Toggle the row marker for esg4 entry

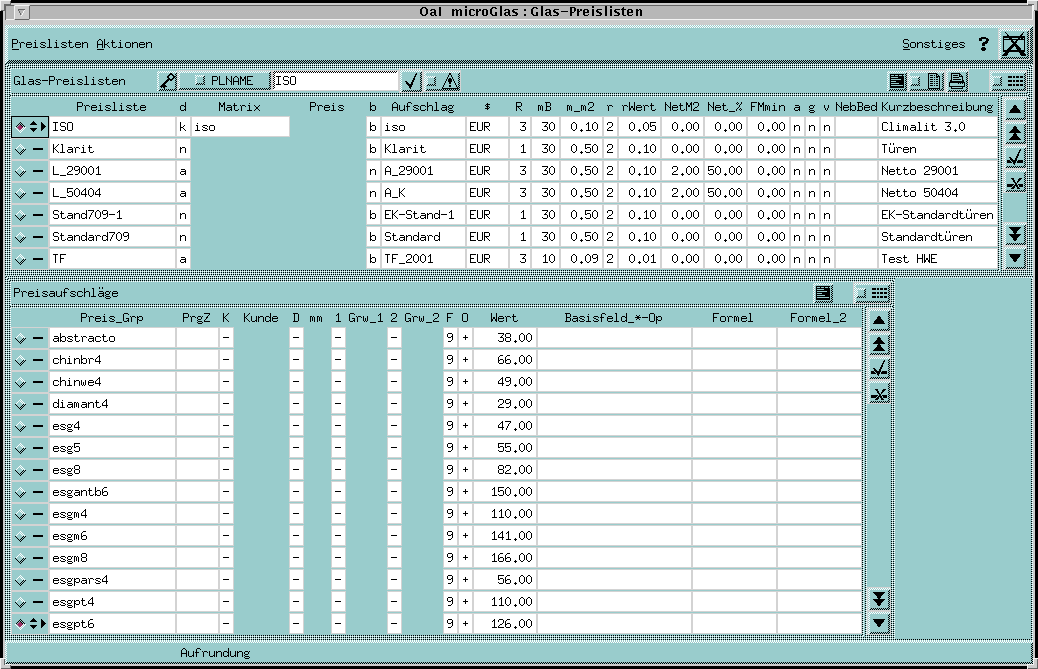(x=20, y=426)
